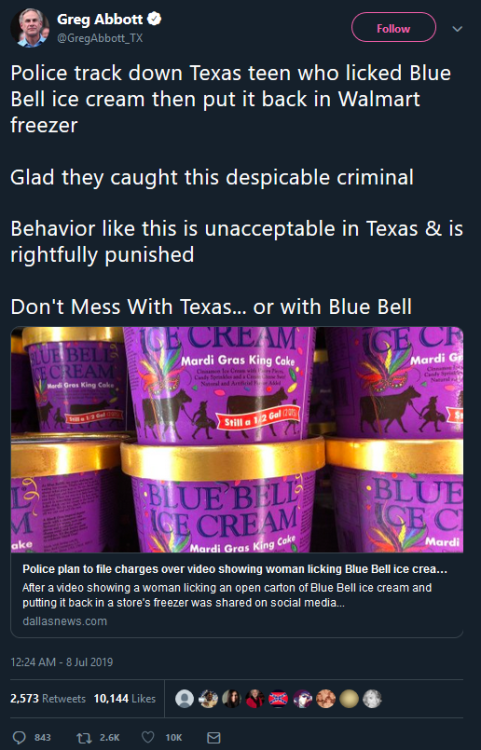This screenshot has width=481, height=750.
Task: View 10,144 Likes list
Action: click(124, 699)
